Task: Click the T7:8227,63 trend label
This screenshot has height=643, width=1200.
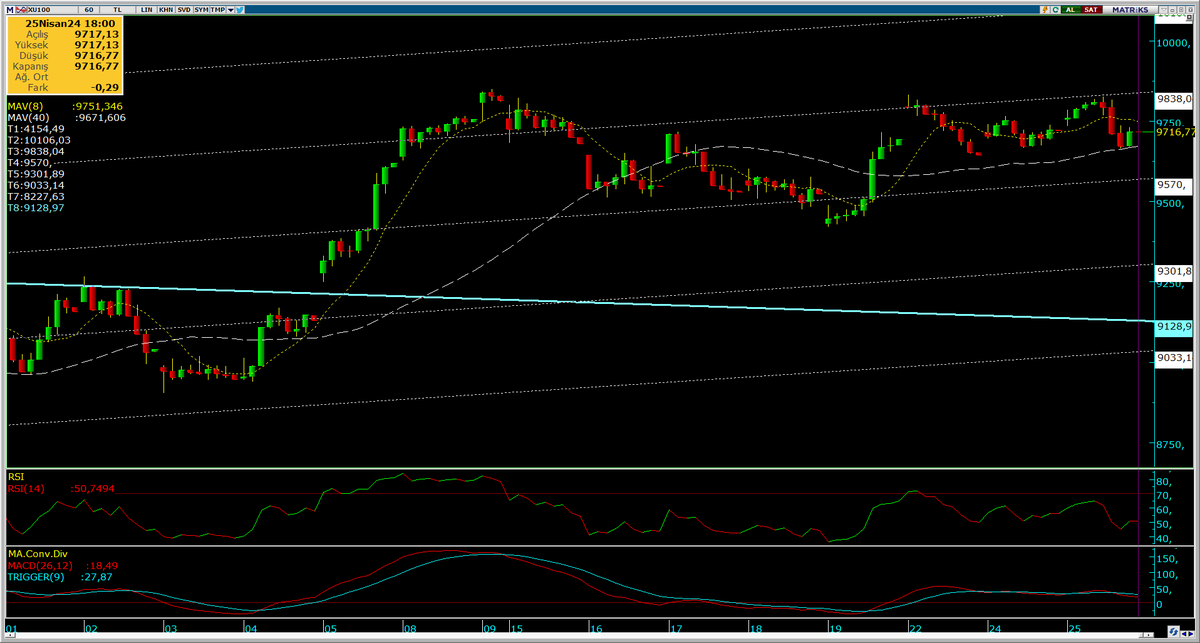Action: 36,196
